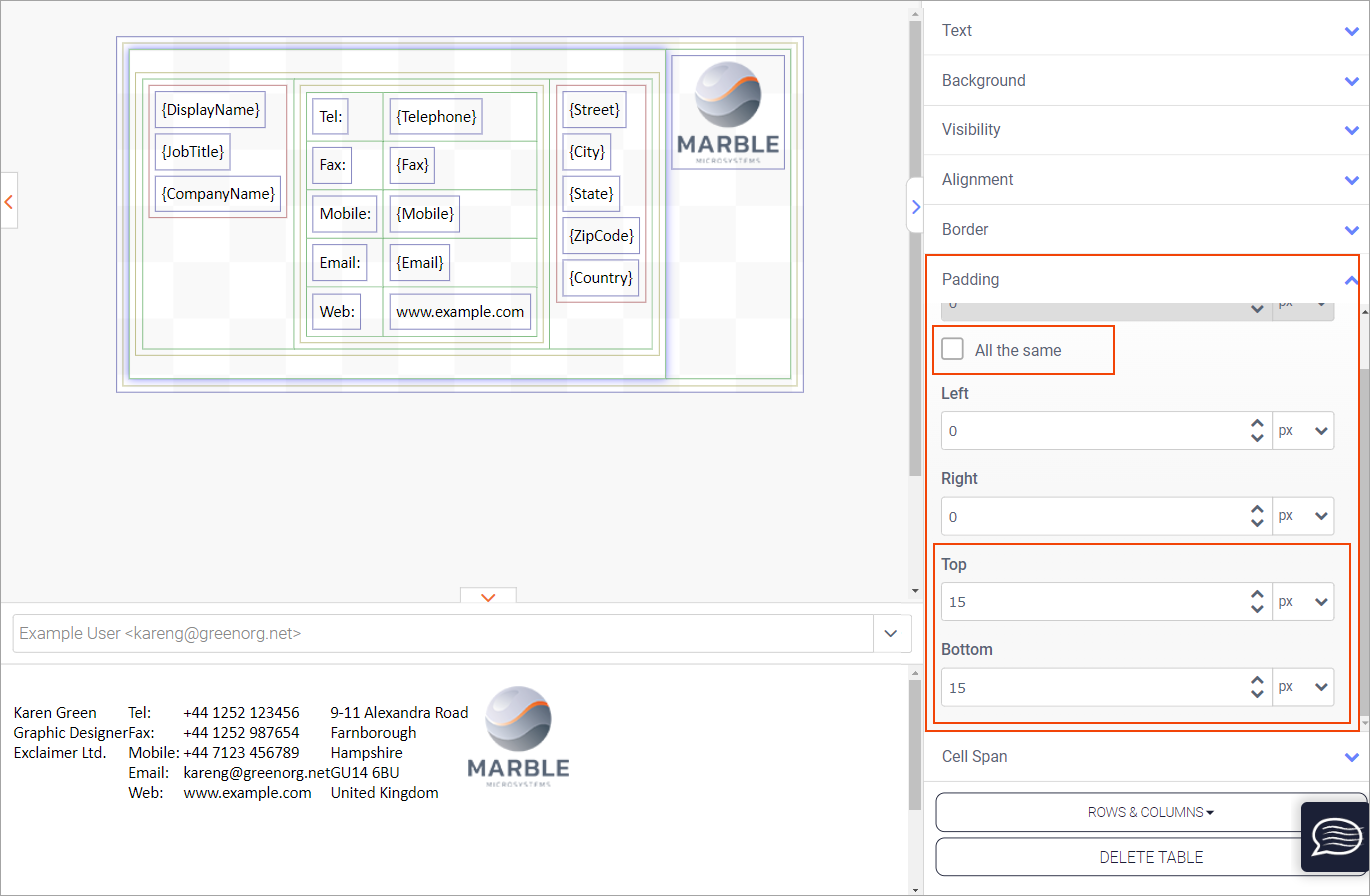Select the {DisplayName} field in template
Viewport: 1370px width, 896px height.
[210, 110]
